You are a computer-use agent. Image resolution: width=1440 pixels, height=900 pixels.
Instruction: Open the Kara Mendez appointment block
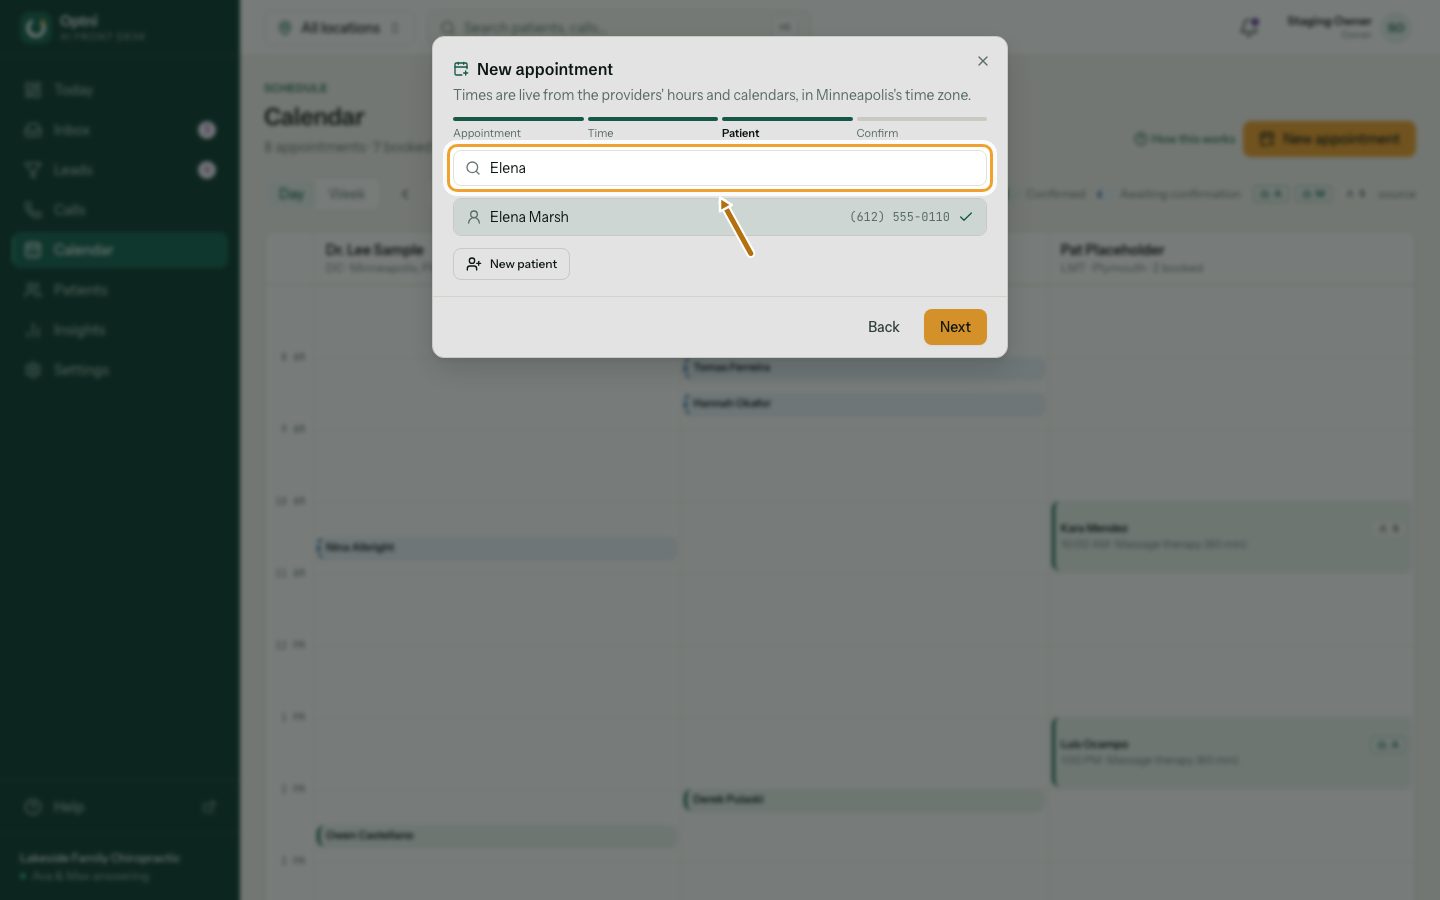coord(1231,536)
